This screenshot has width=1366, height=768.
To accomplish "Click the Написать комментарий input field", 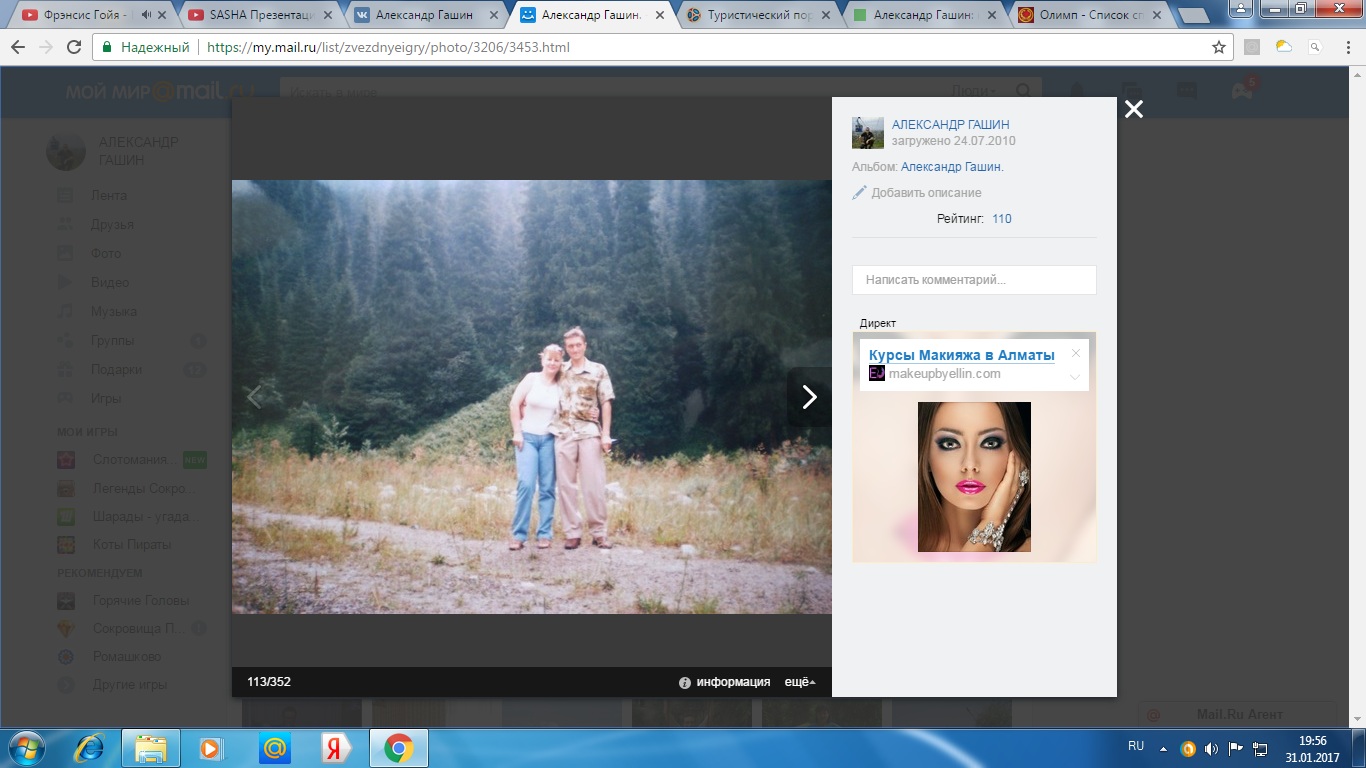I will (974, 280).
